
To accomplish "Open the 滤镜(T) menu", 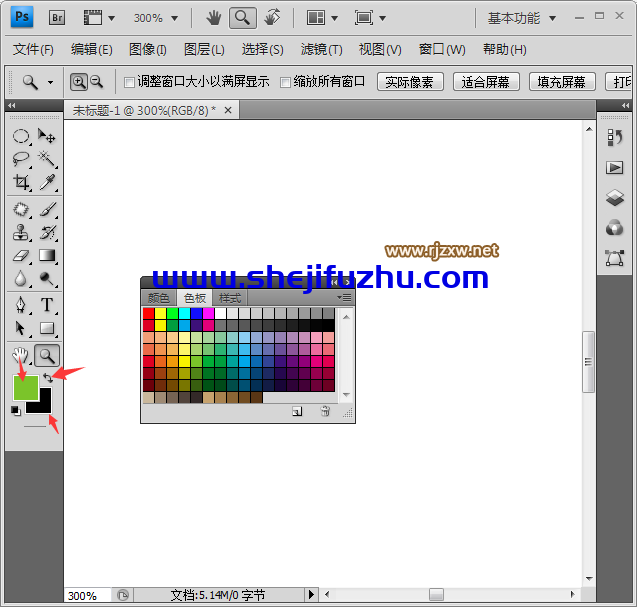I will 321,50.
